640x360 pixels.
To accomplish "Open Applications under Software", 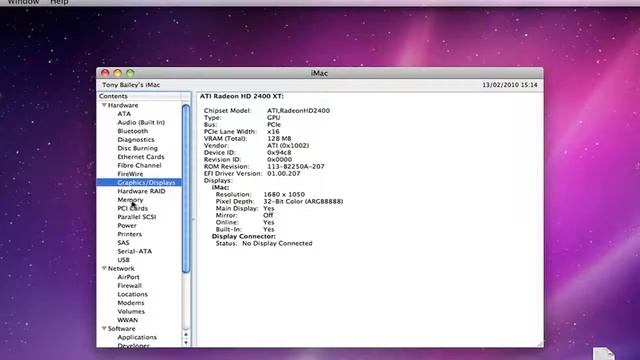I will tap(137, 337).
